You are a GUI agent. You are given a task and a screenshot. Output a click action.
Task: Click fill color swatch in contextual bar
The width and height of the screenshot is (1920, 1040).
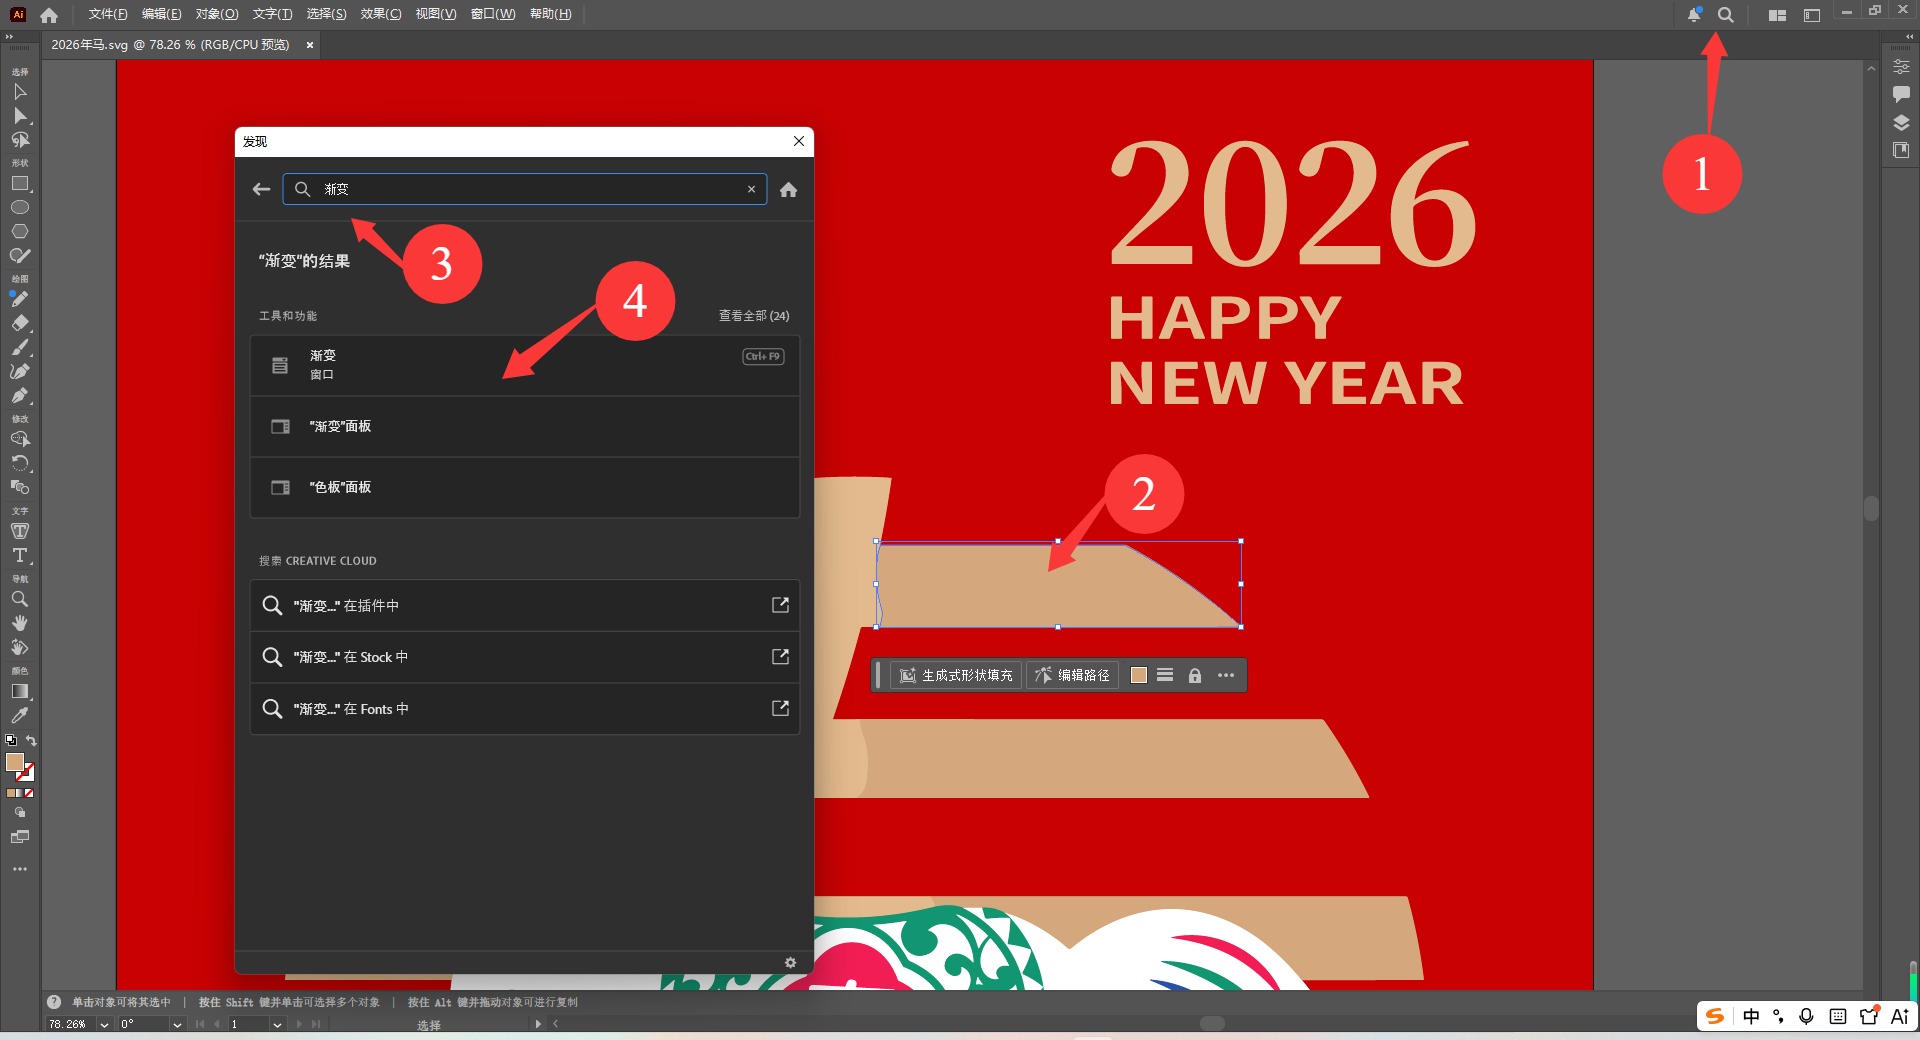[x=1138, y=675]
